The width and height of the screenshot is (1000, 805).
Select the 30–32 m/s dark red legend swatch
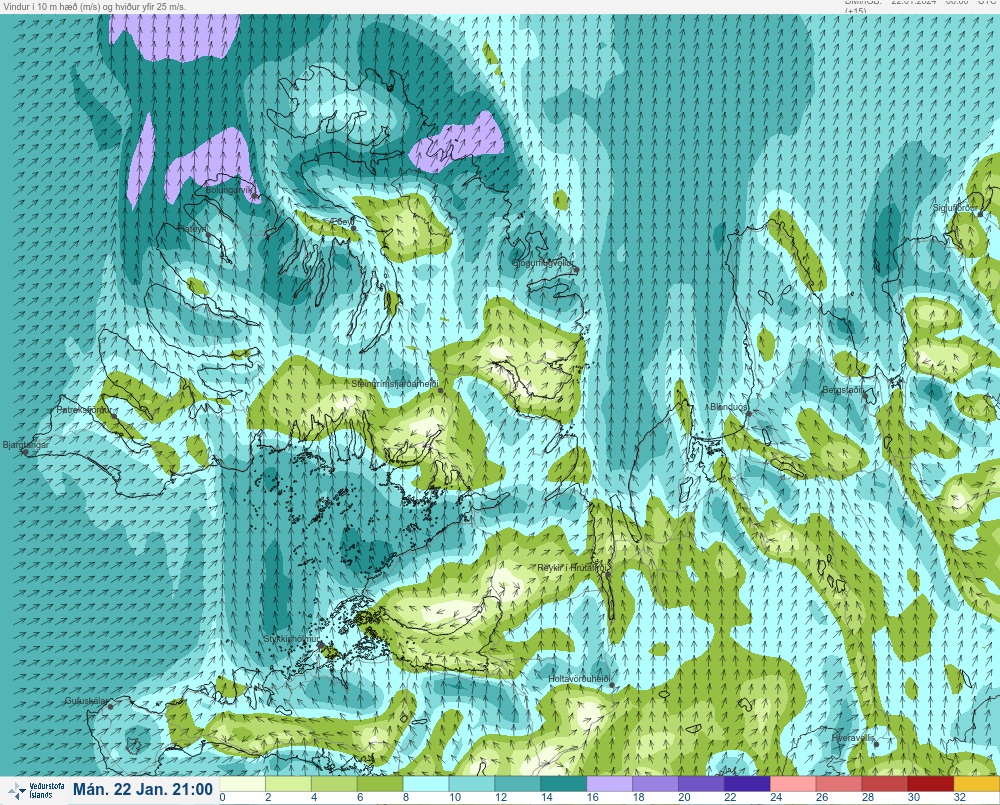click(x=931, y=784)
